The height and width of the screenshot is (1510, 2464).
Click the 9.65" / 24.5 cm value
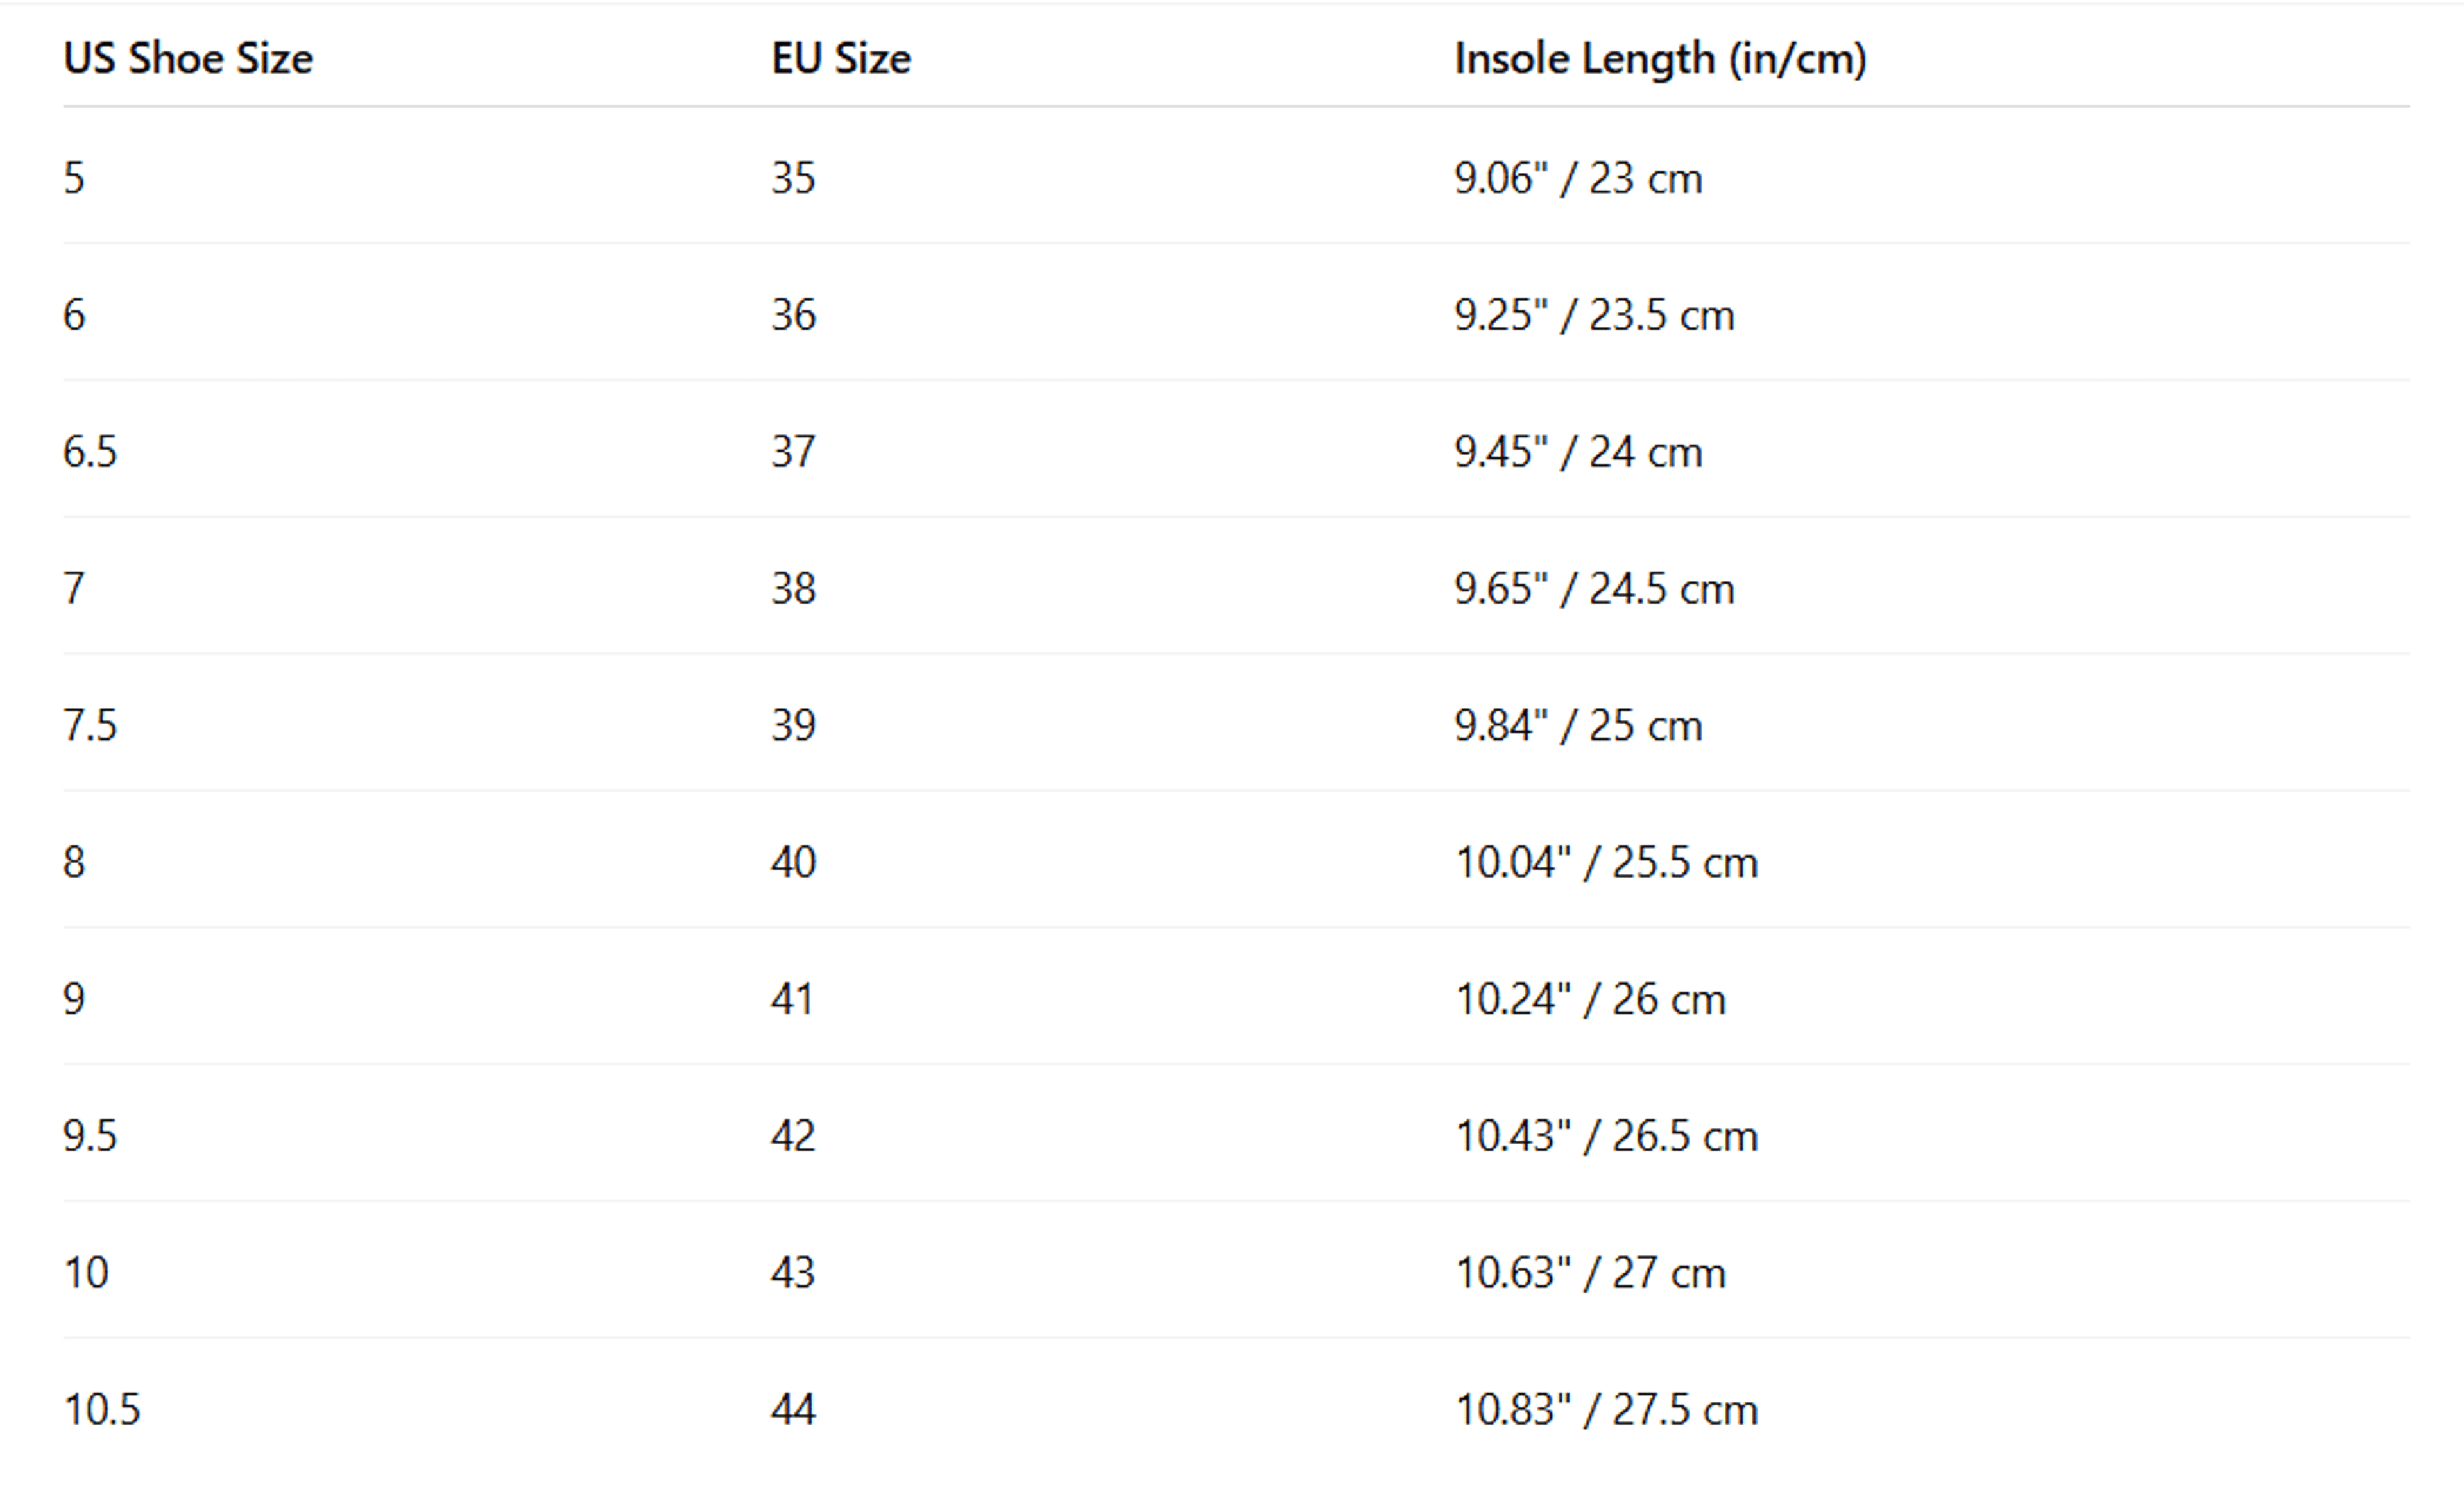tap(1594, 589)
